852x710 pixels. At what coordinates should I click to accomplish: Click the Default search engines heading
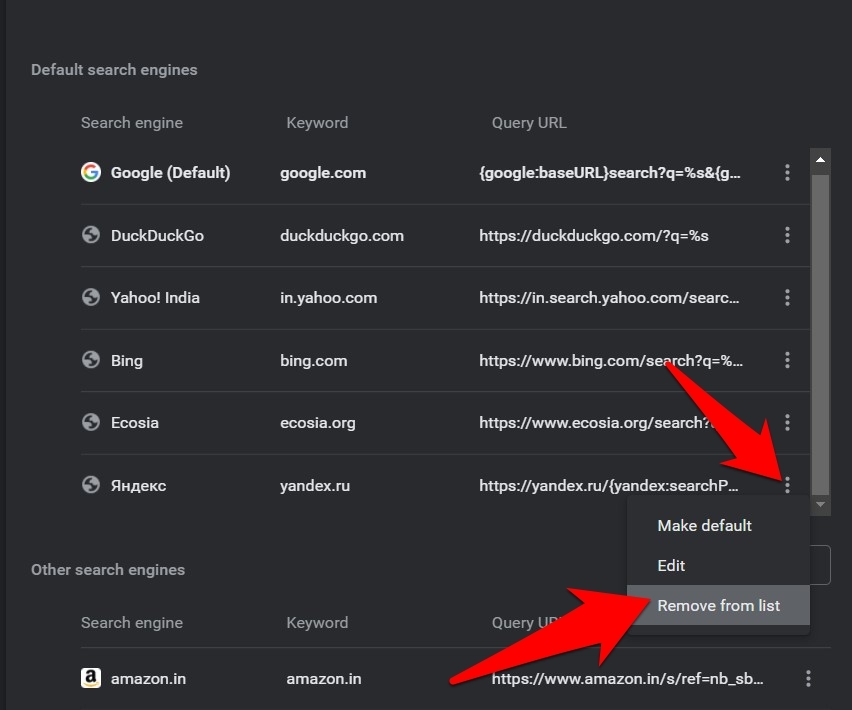point(114,70)
